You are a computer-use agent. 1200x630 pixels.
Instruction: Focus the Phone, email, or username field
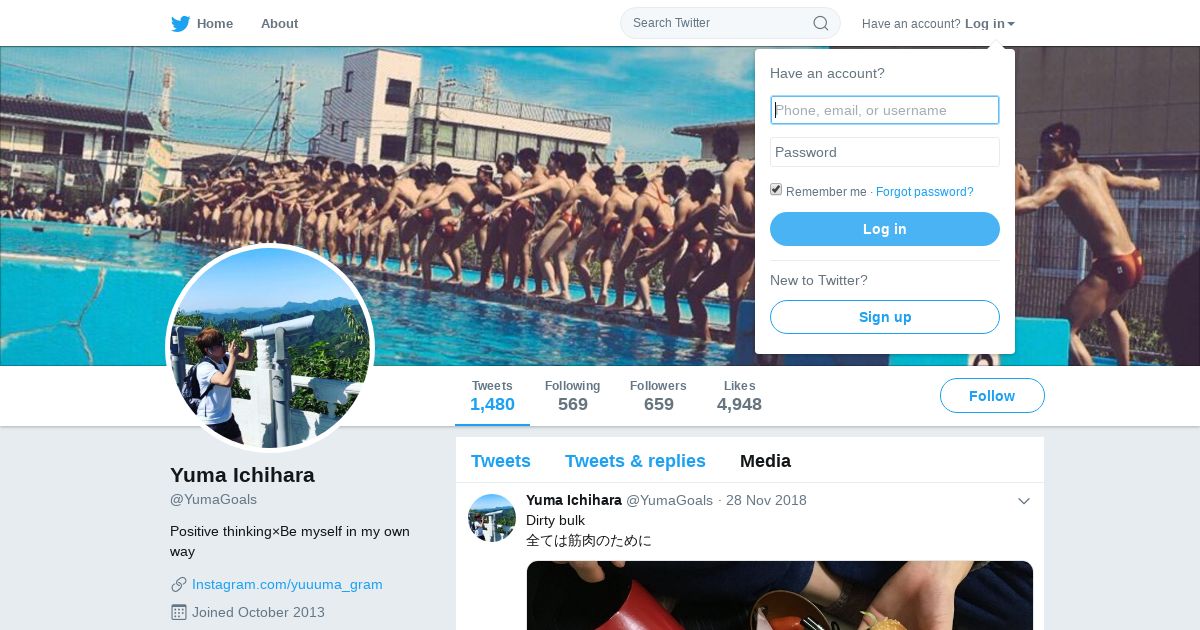coord(885,110)
